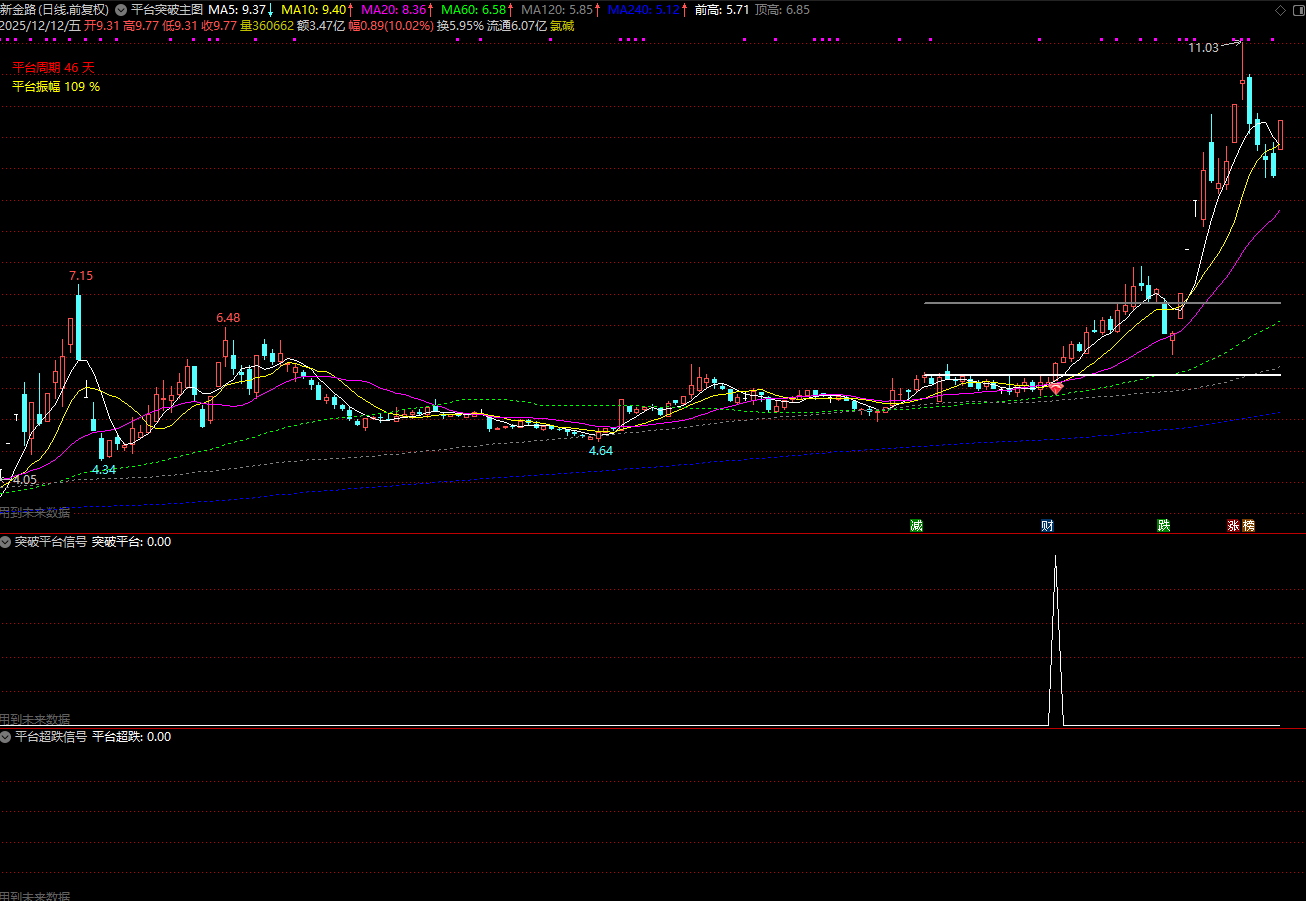Click the green 减 event marker
This screenshot has height=901, width=1306.
click(916, 525)
